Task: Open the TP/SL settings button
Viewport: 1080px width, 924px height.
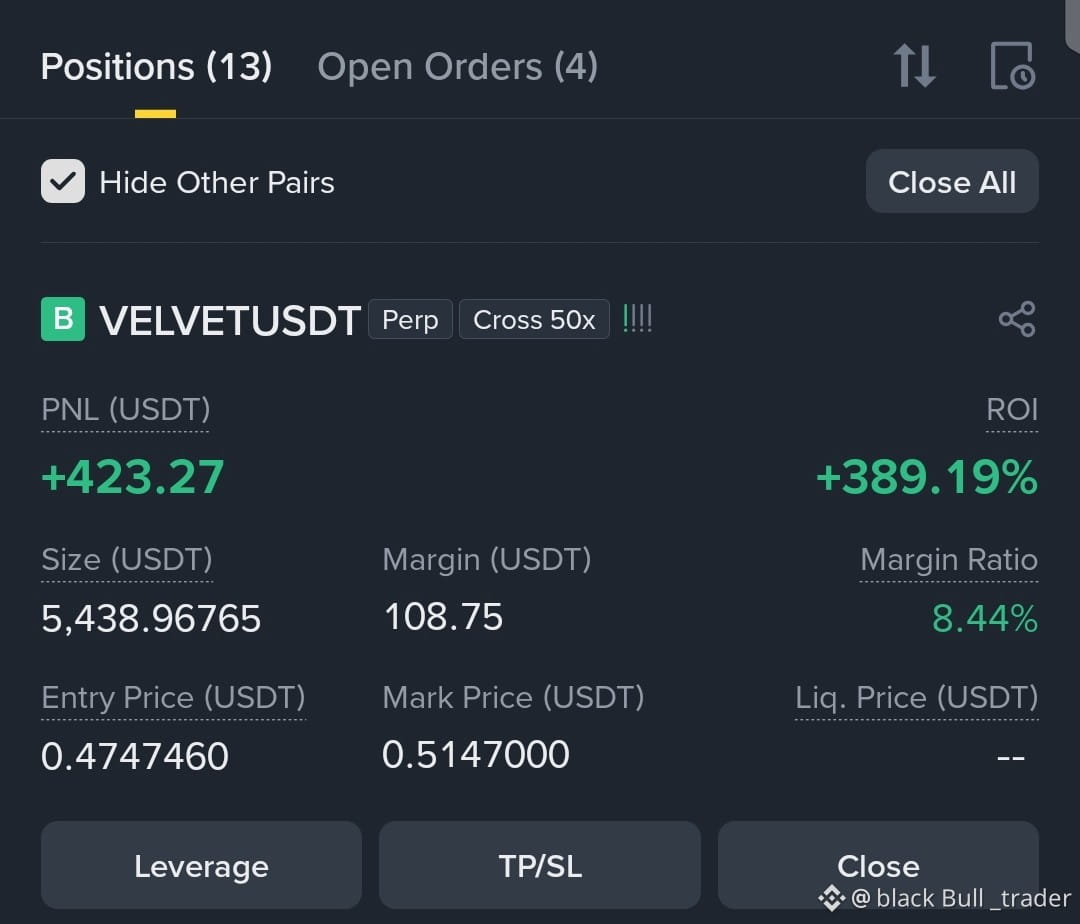Action: click(x=540, y=865)
